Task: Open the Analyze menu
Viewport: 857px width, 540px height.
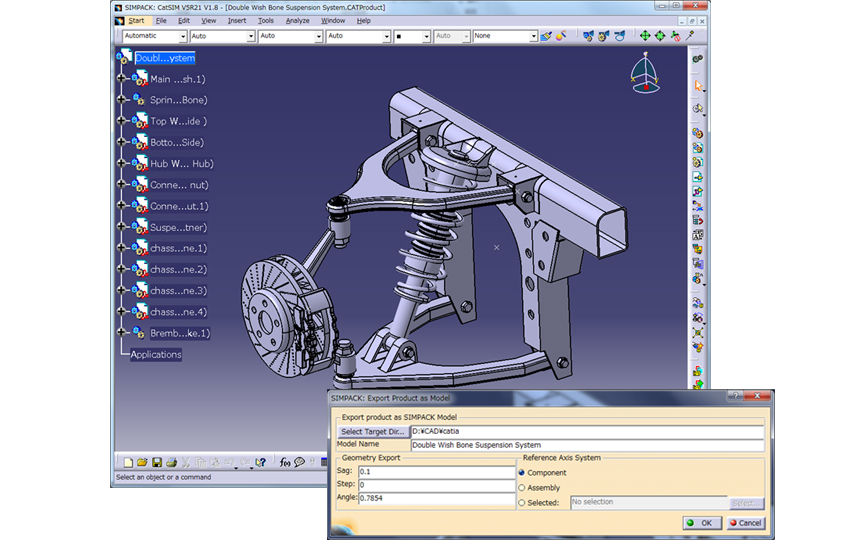Action: pyautogui.click(x=297, y=21)
